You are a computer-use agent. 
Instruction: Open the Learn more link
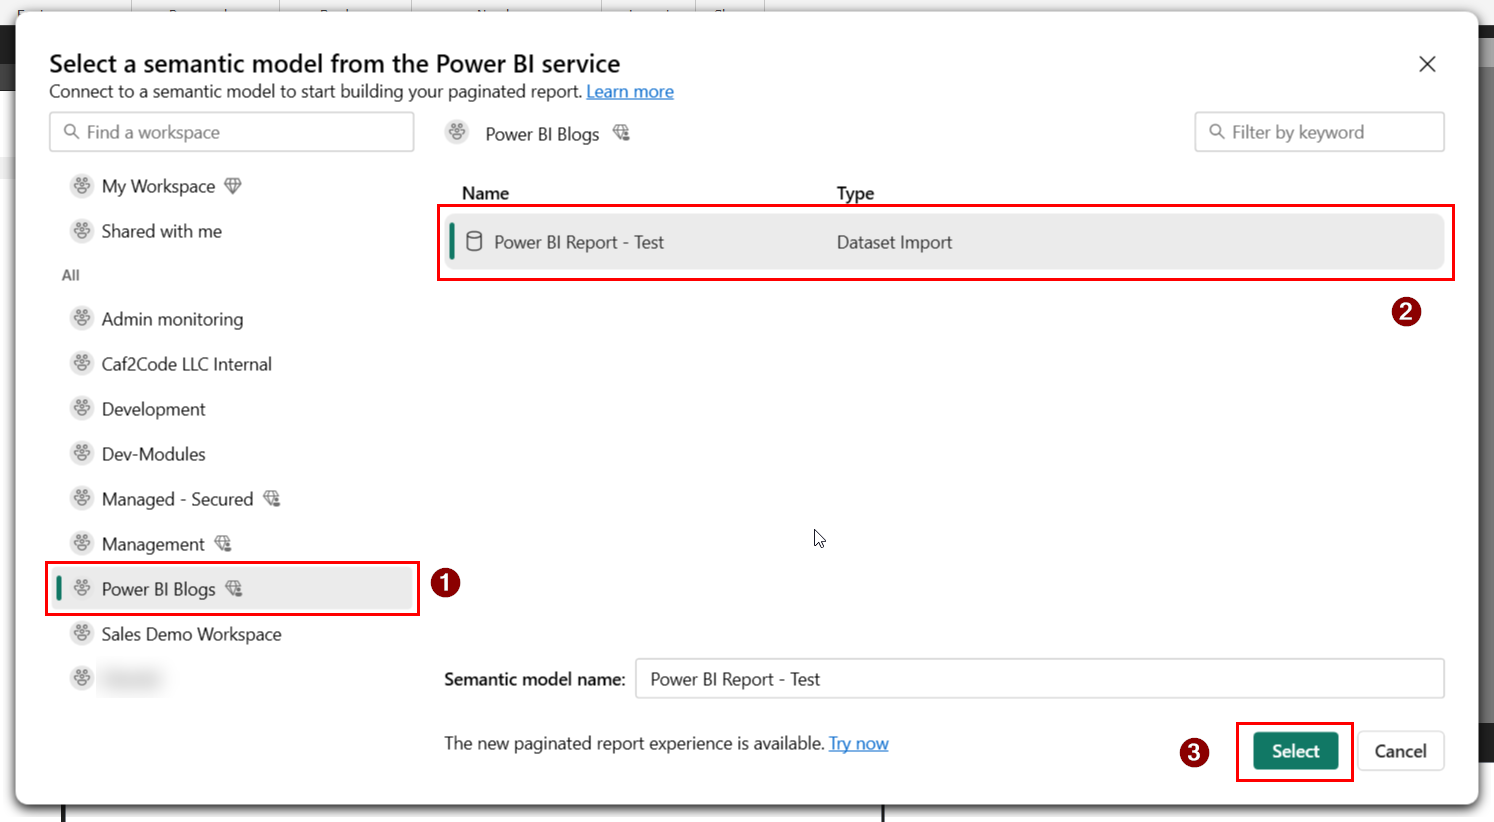point(630,92)
